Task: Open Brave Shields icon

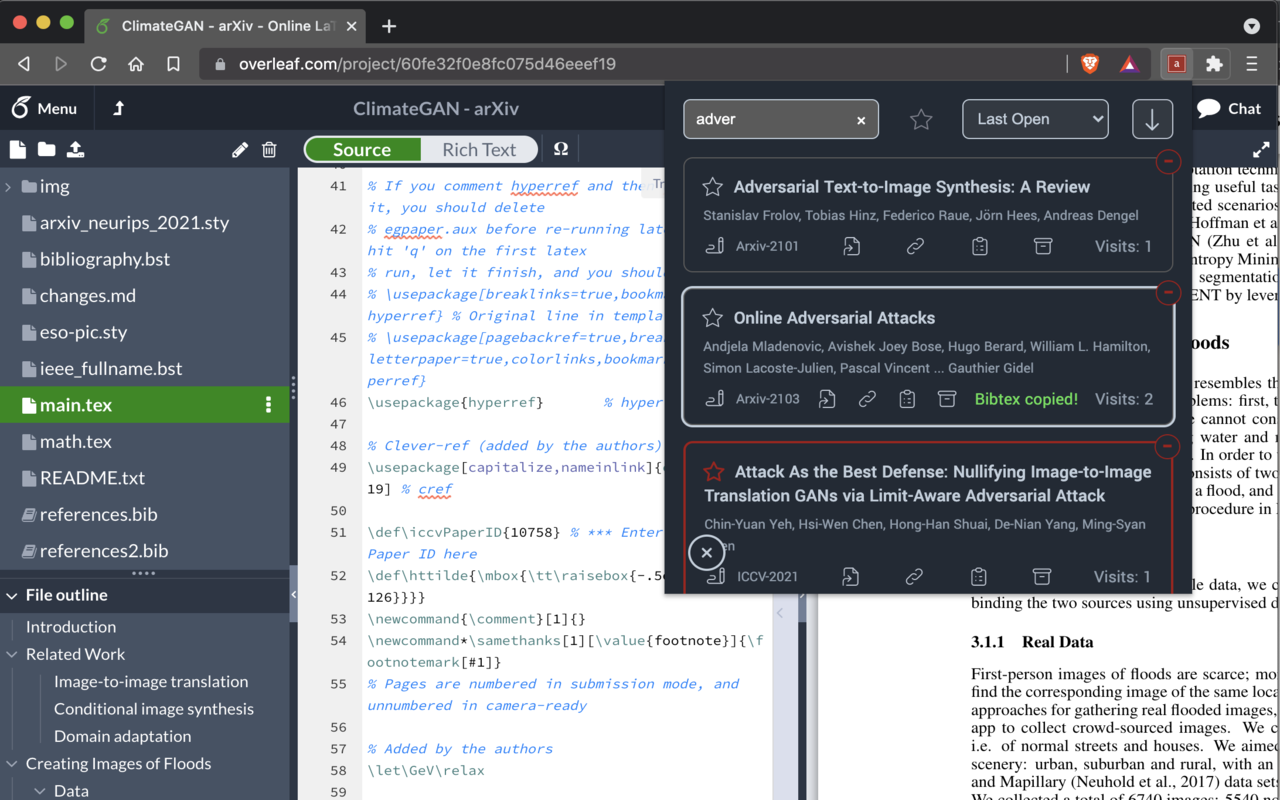Action: click(x=1090, y=64)
